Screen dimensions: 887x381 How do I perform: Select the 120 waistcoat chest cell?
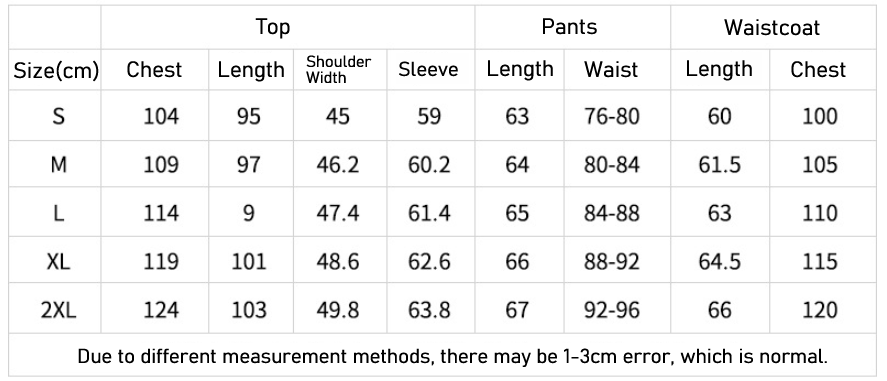pyautogui.click(x=820, y=310)
